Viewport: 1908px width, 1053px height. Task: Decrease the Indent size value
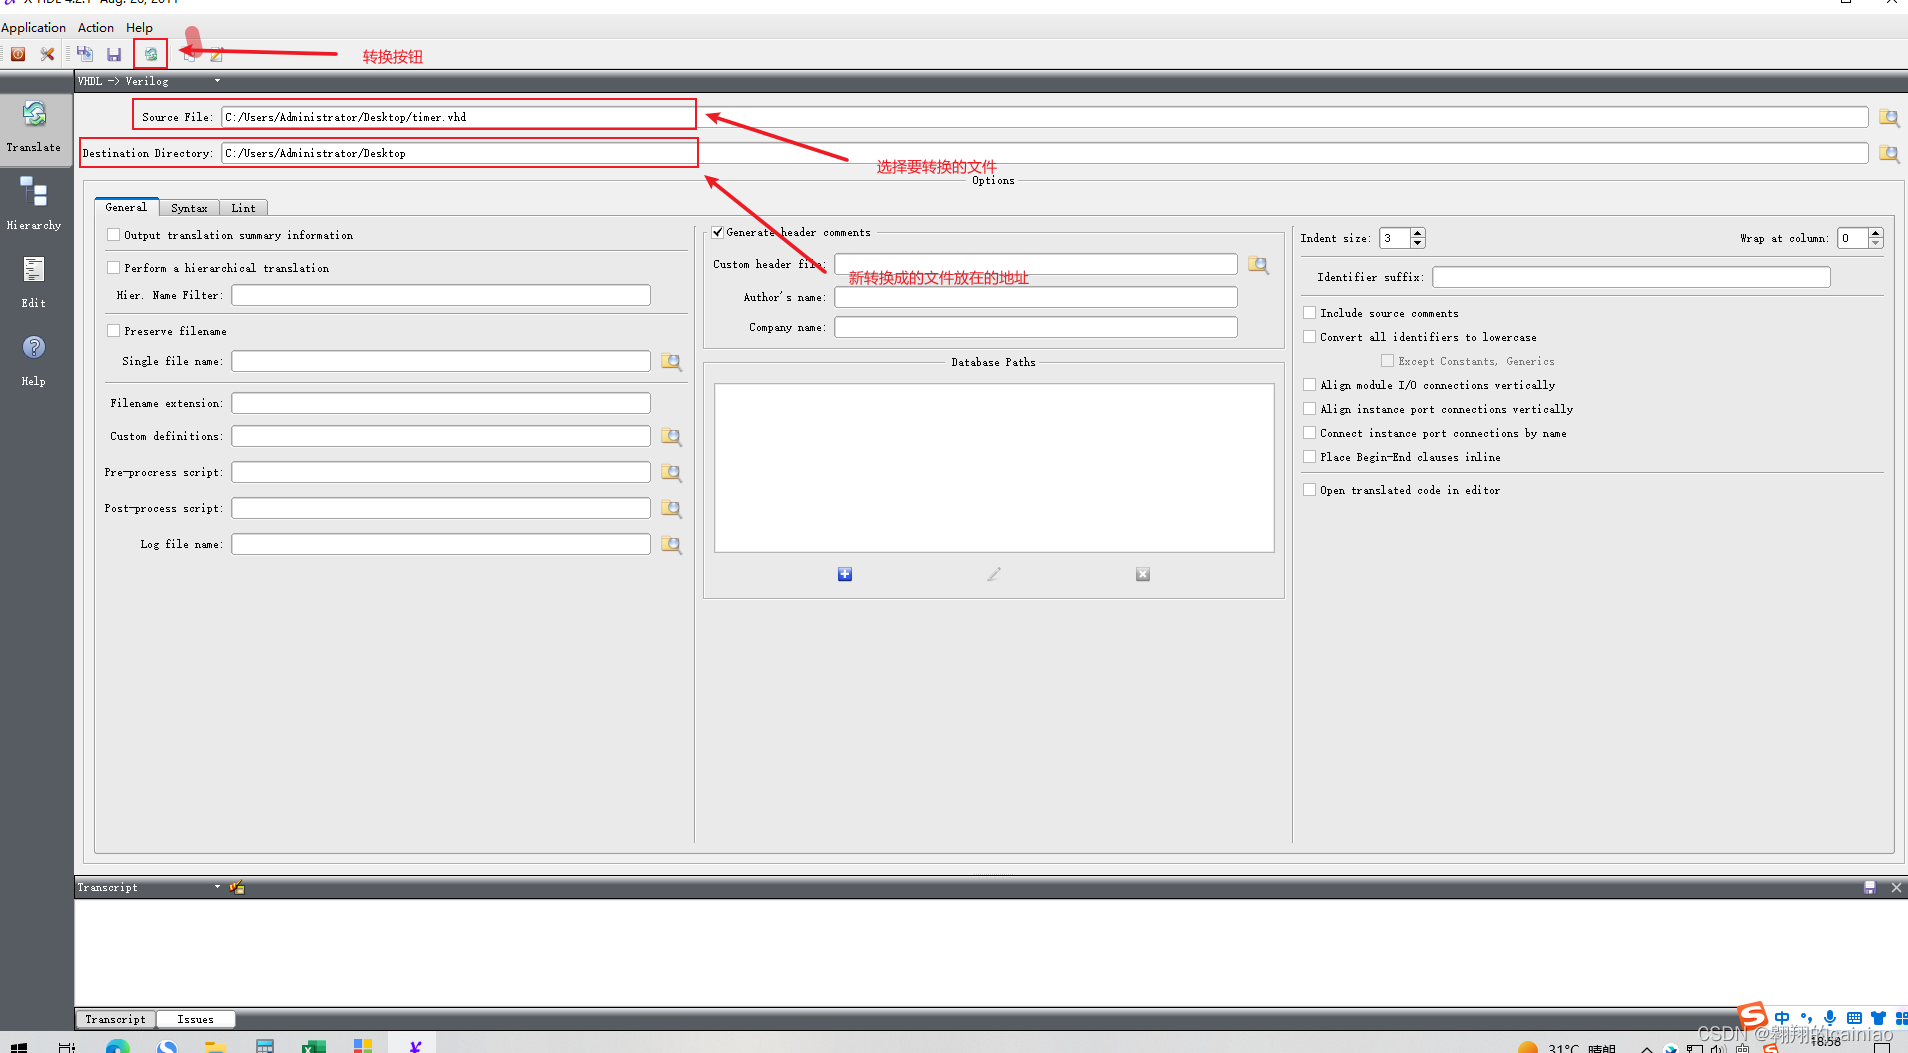(x=1418, y=243)
